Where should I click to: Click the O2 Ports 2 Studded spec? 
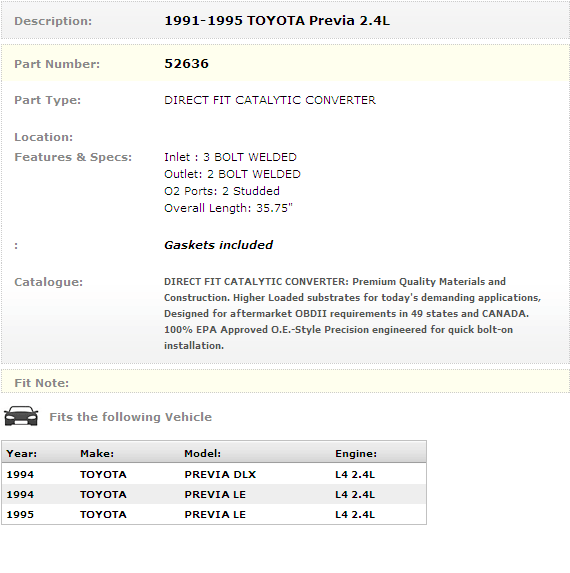coord(222,191)
